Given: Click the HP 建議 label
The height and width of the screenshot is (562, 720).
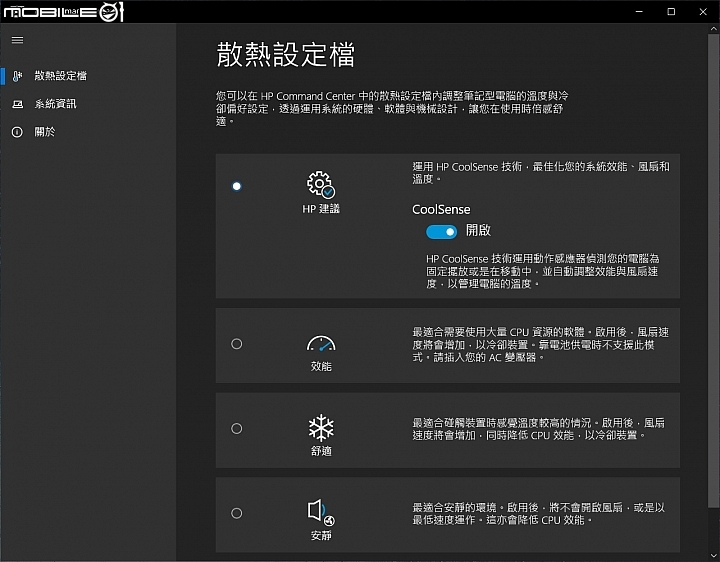Looking at the screenshot, I should (x=321, y=209).
